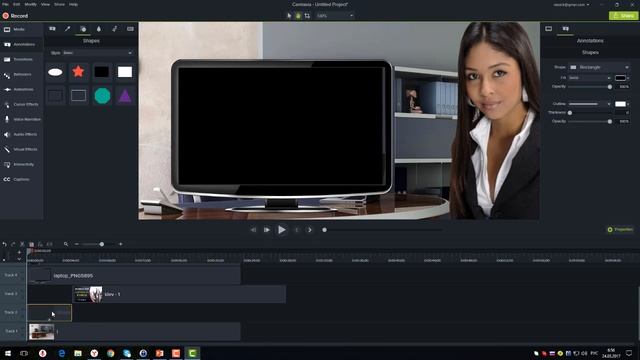Image resolution: width=640 pixels, height=360 pixels.
Task: Switch to Visual Properties tab icon
Action: (x=549, y=29)
